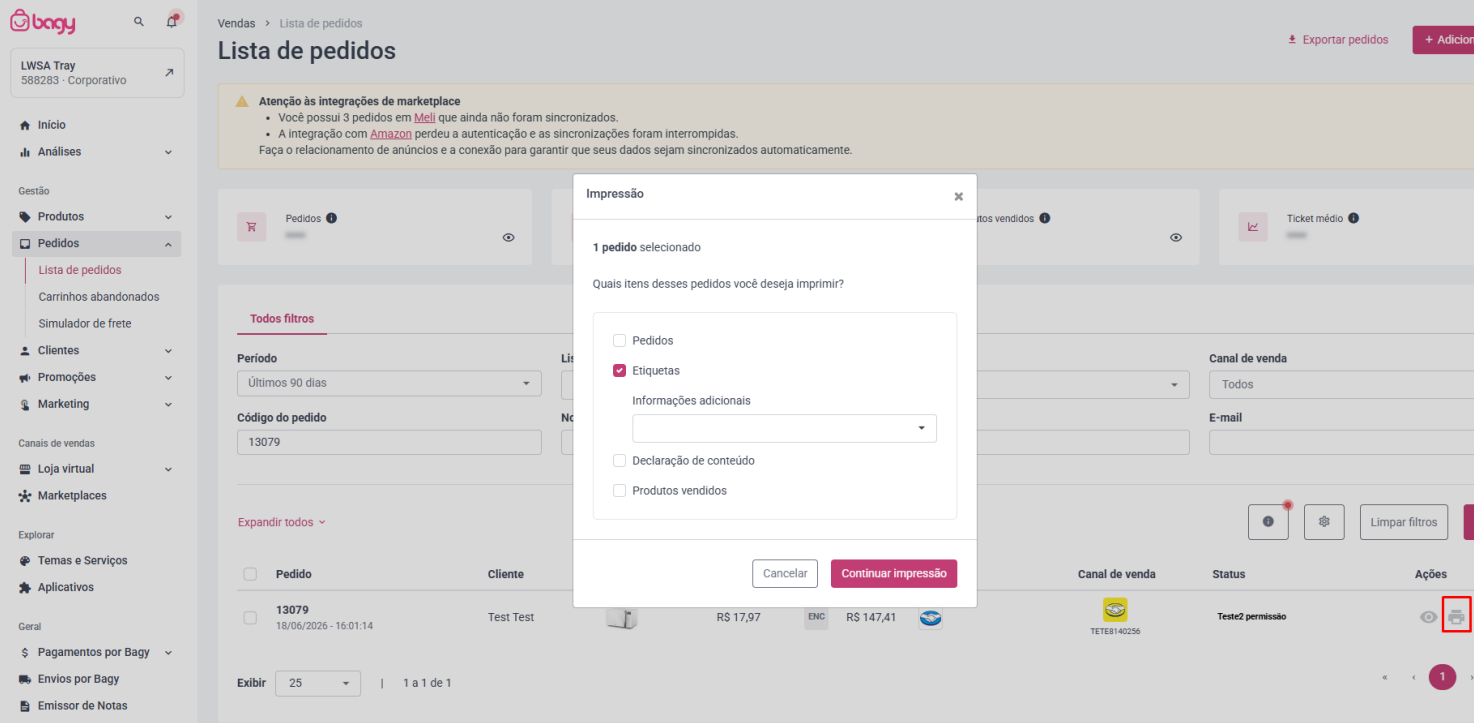Expand the Produtos sidebar menu
Image resolution: width=1474 pixels, height=723 pixels.
(96, 216)
